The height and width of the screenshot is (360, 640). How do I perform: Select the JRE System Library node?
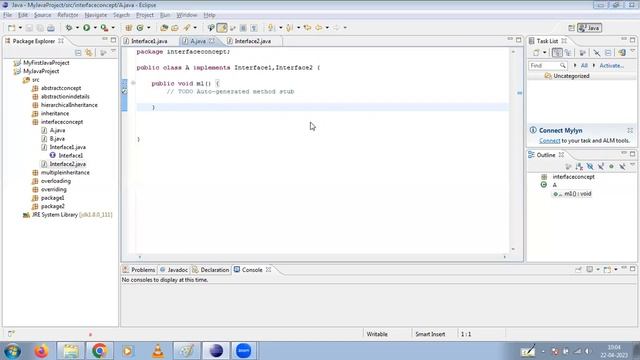(x=68, y=215)
